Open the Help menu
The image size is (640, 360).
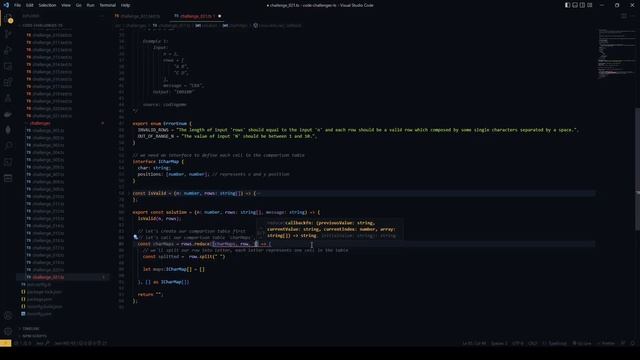coord(125,5)
